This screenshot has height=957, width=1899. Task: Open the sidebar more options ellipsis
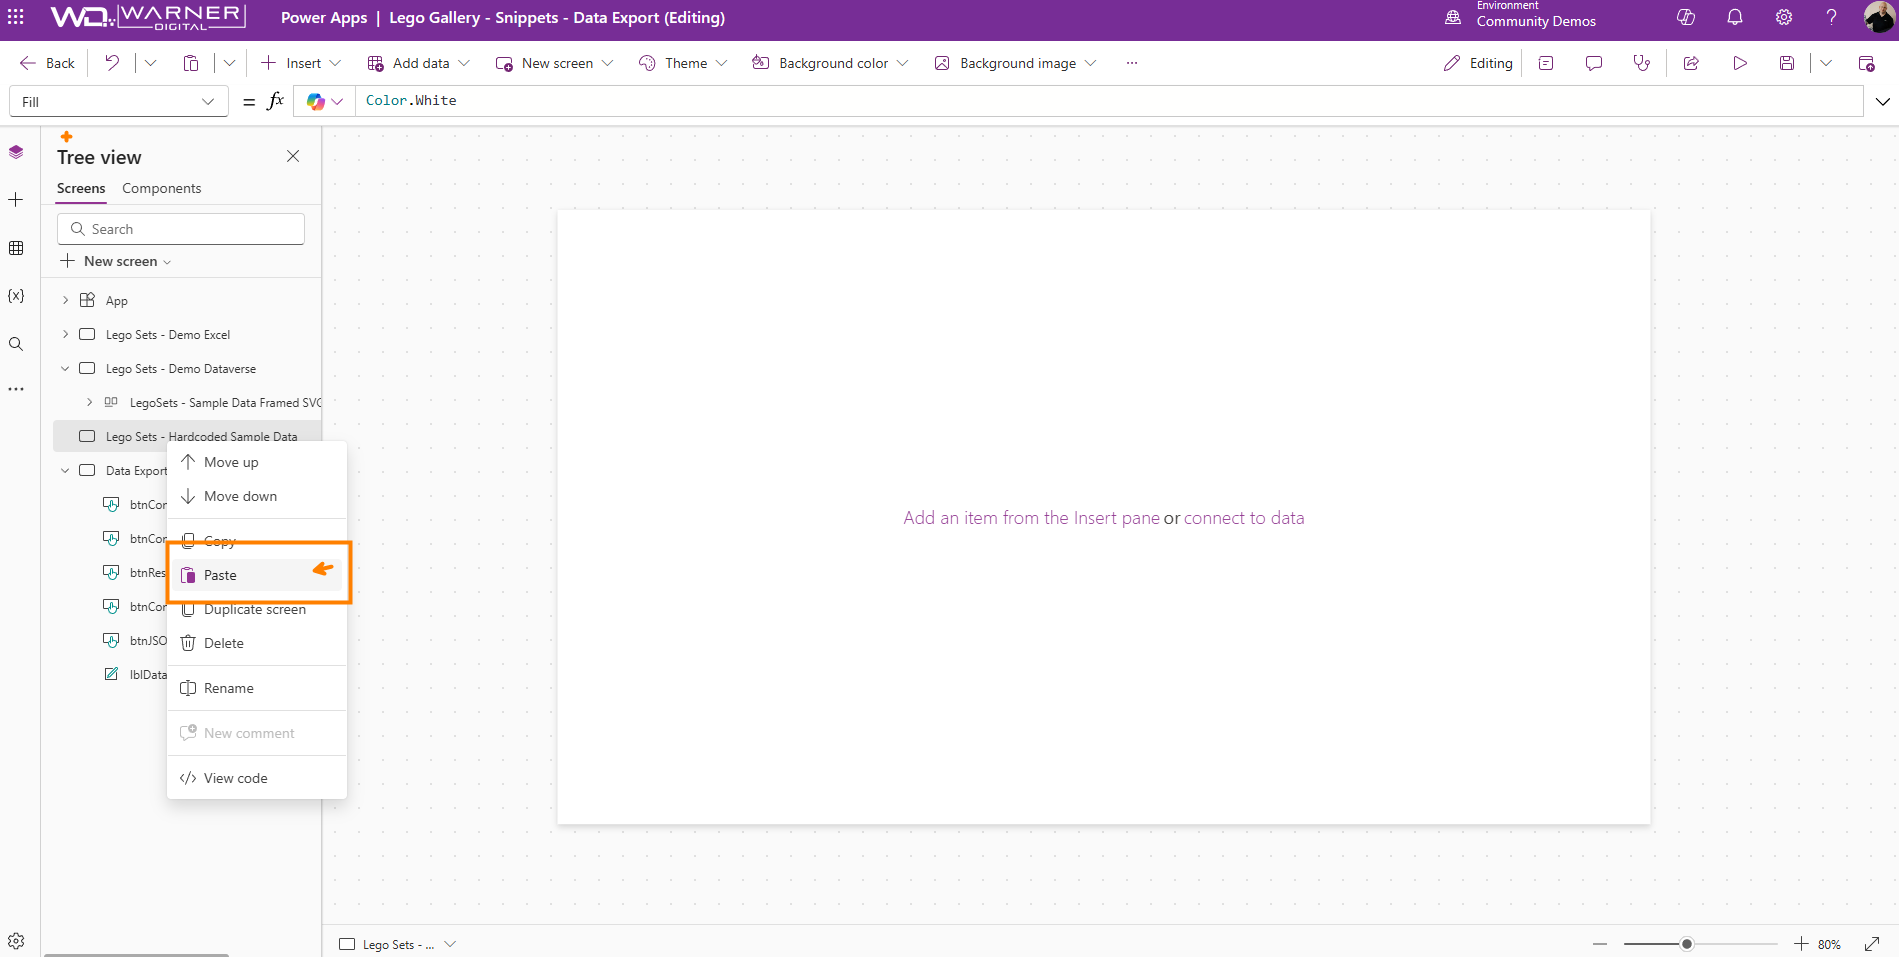16,389
